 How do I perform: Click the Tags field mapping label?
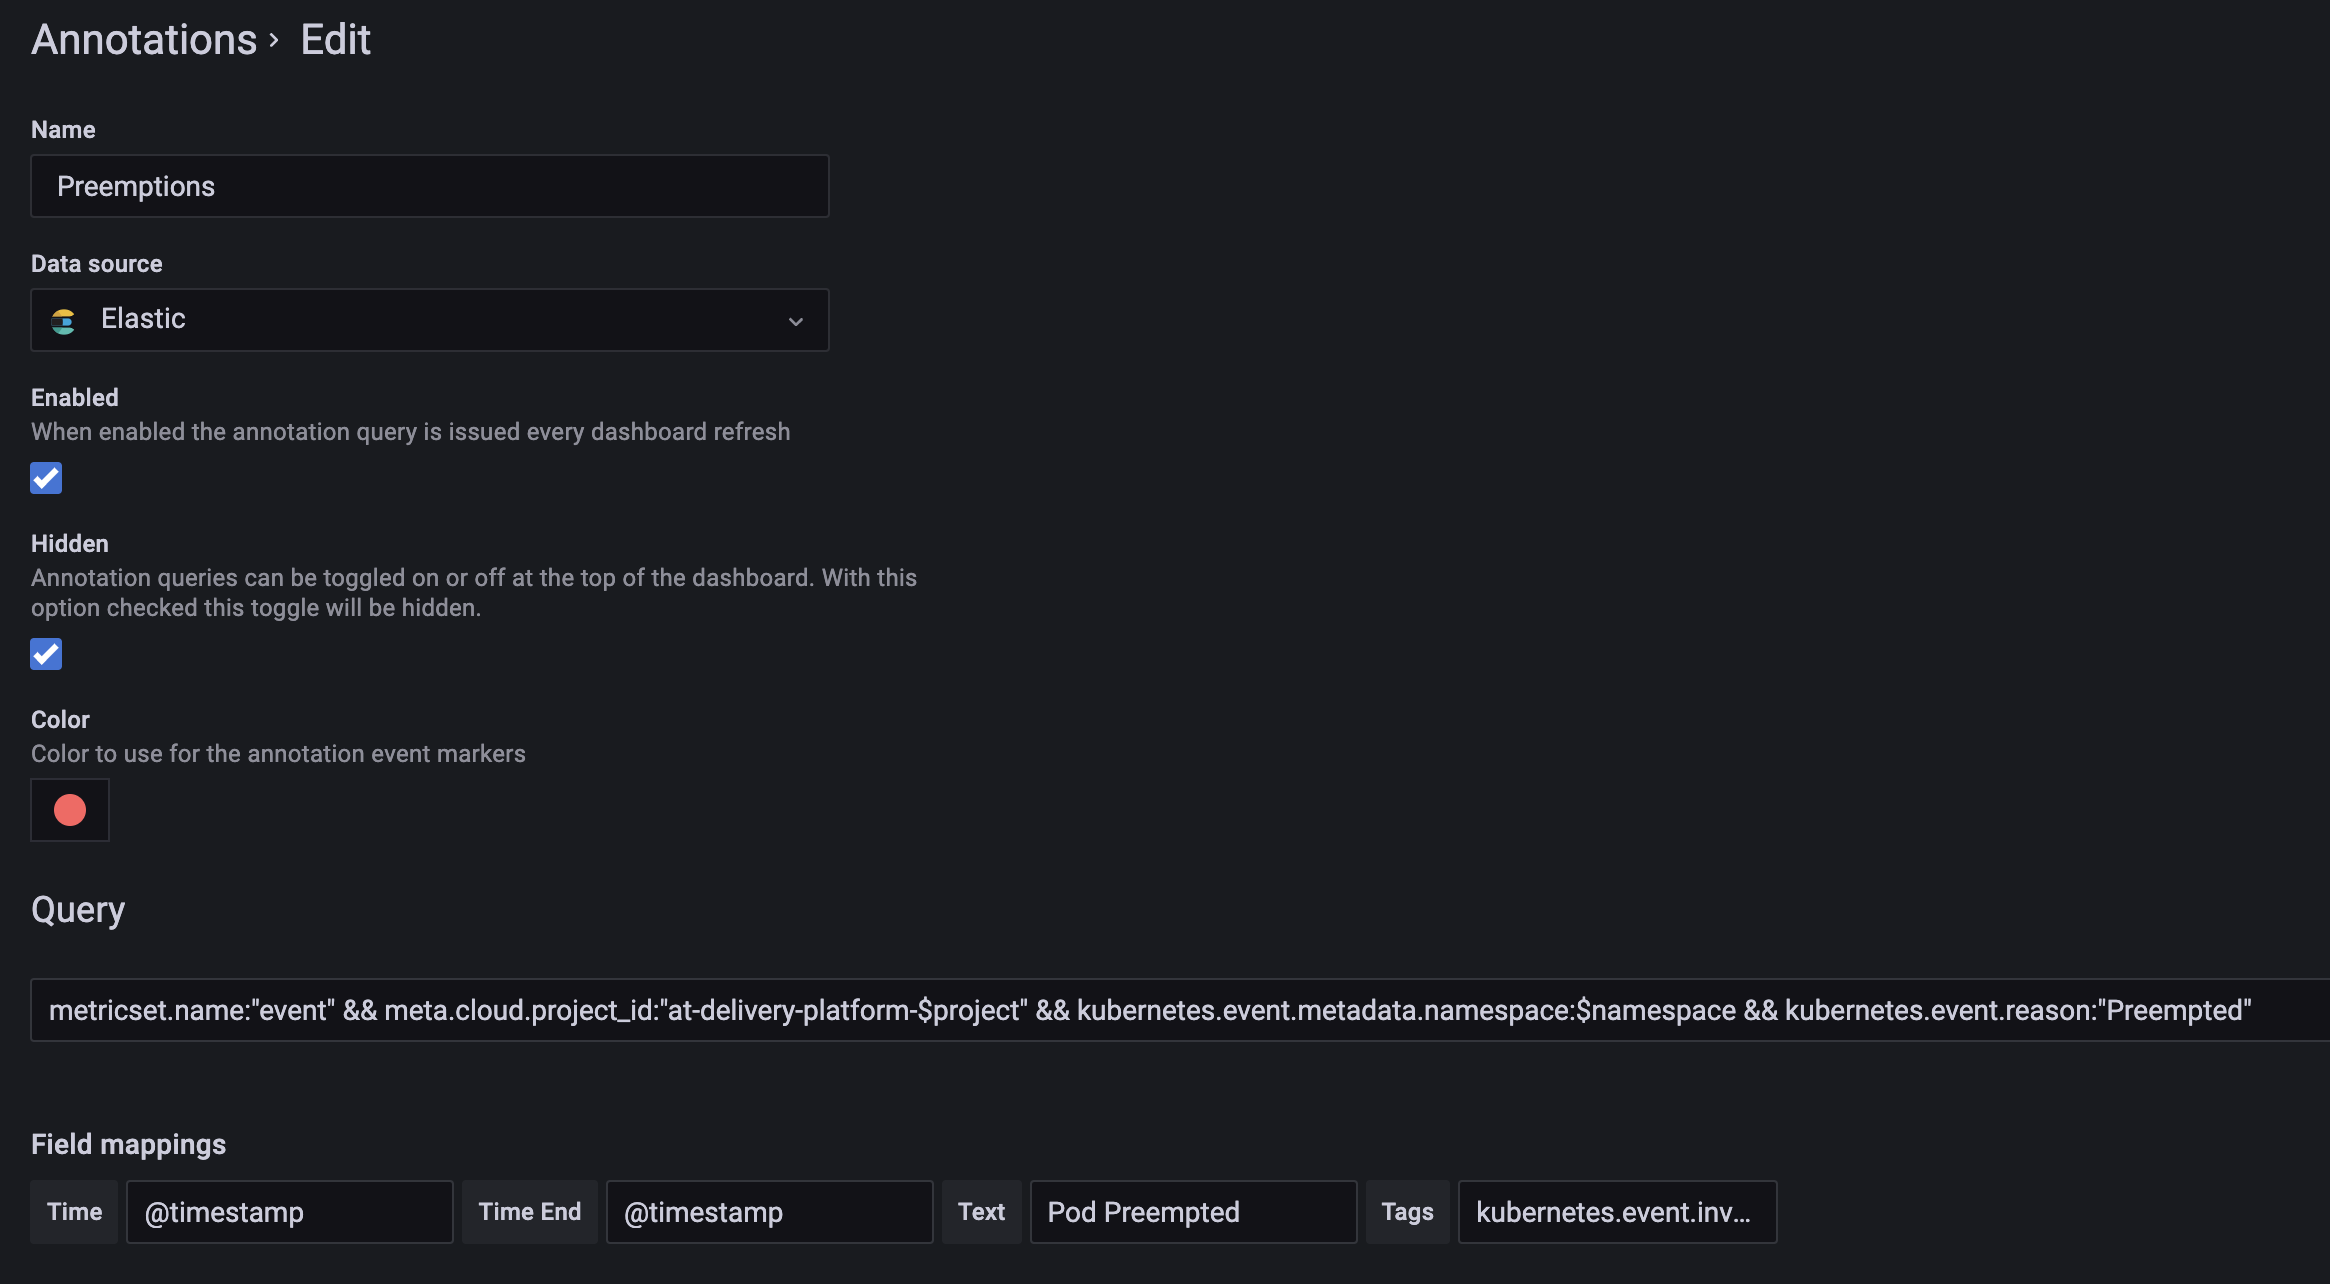click(x=1407, y=1211)
